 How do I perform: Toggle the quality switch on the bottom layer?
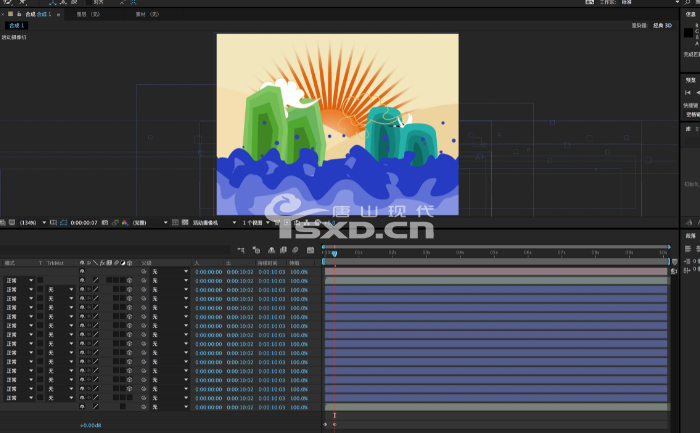[x=96, y=407]
